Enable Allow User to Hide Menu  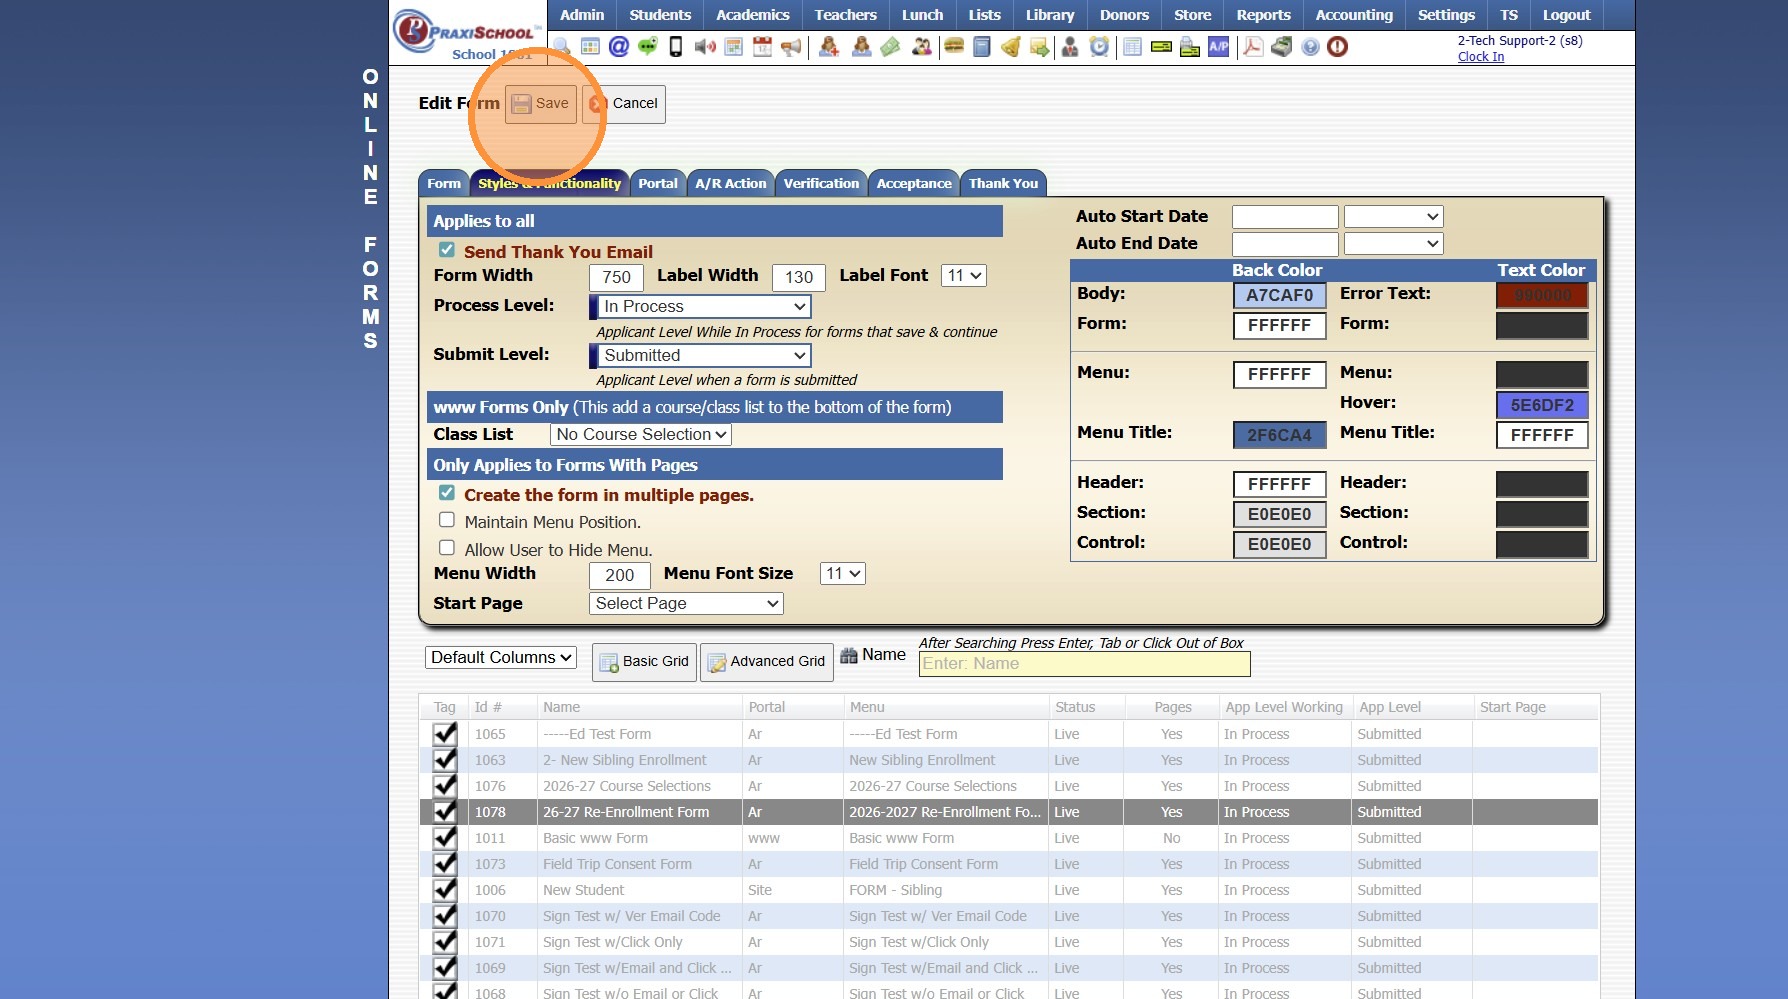447,548
